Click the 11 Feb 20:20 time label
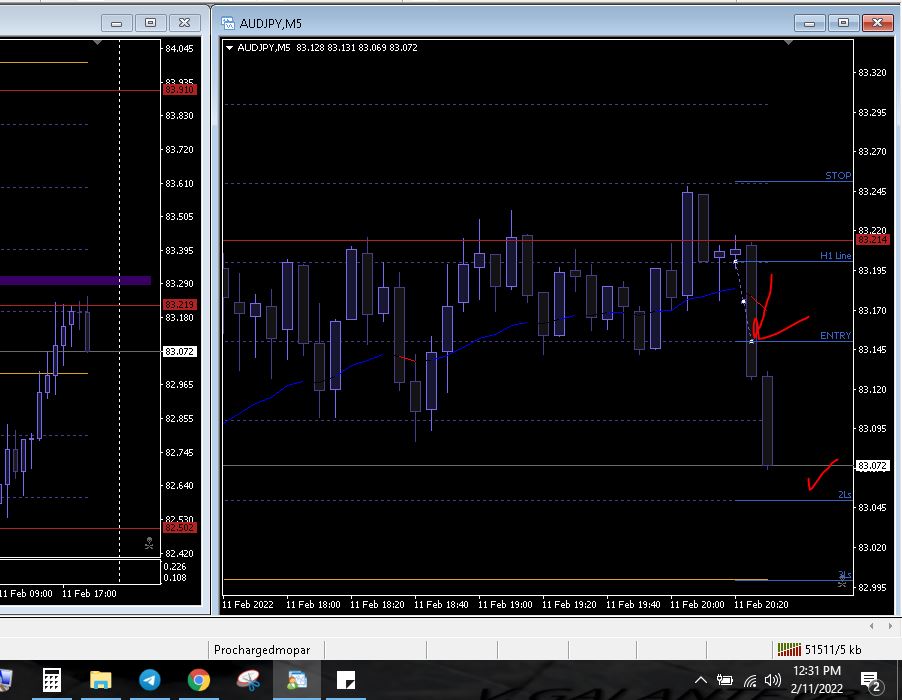Screen dimensions: 902x700 coord(761,605)
